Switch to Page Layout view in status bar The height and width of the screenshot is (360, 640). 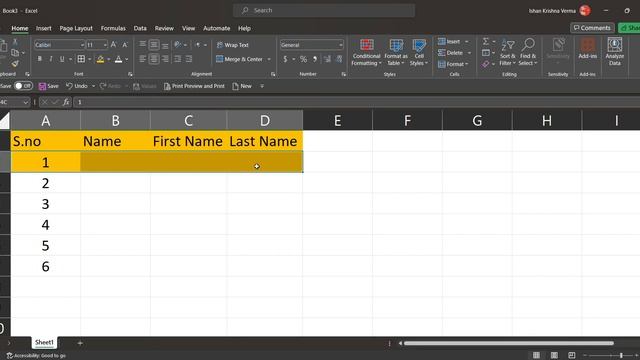click(554, 355)
